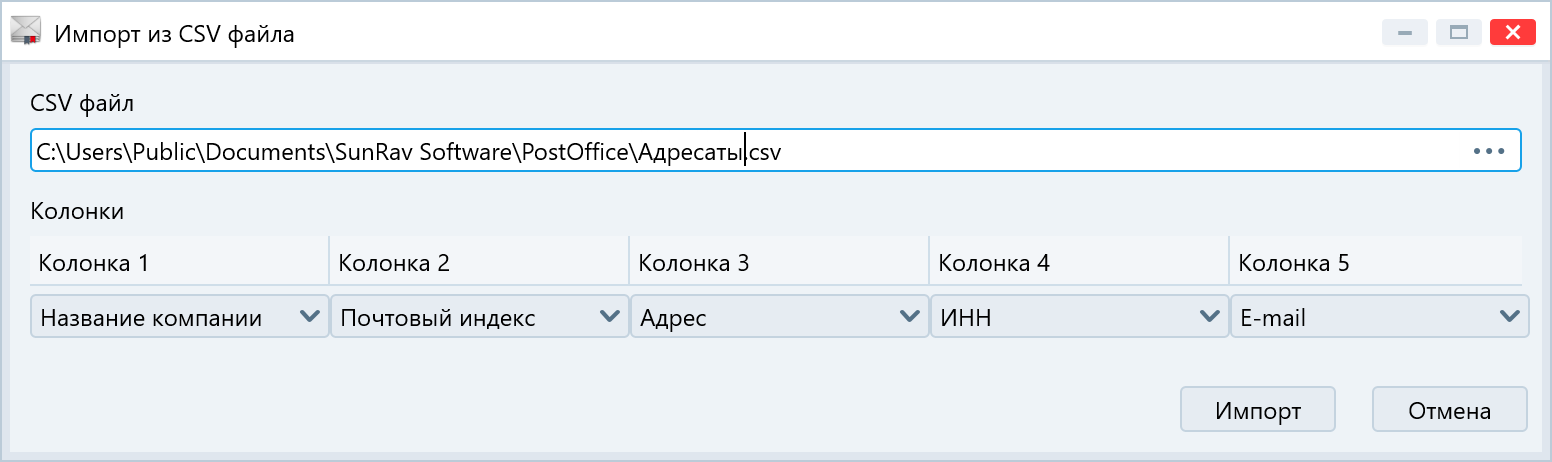
Task: Maximize the import dialog window
Action: point(1458,33)
